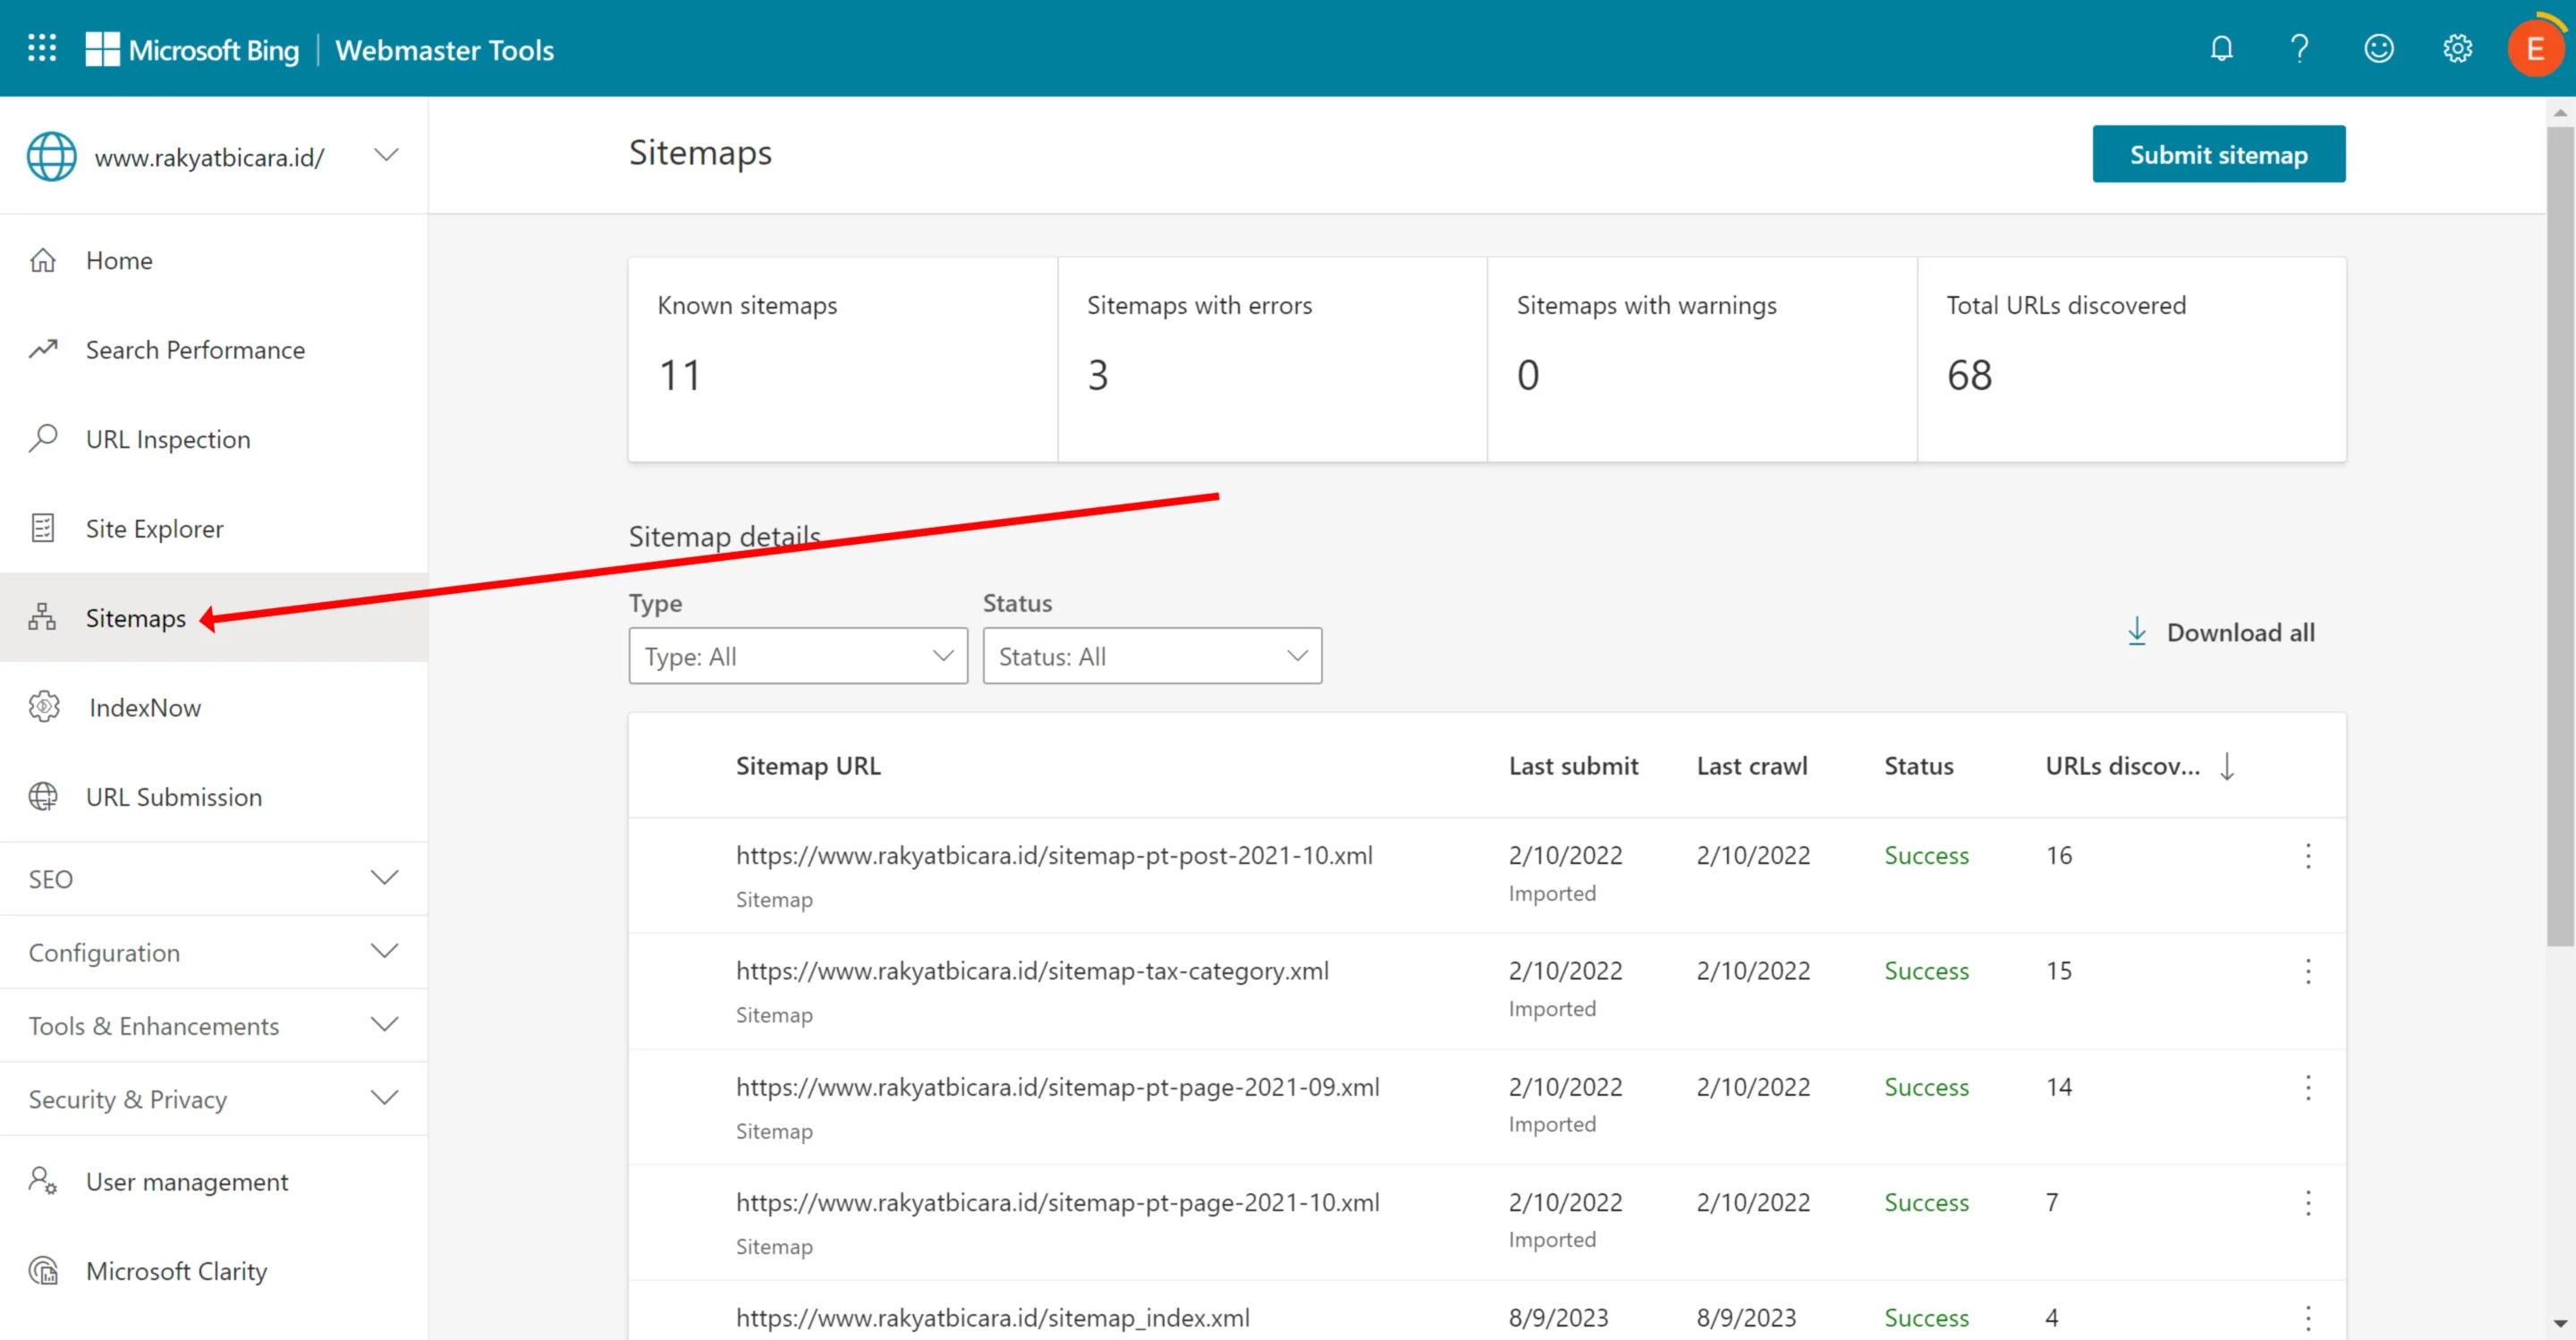Sort by Last crawl column header
Viewport: 2576px width, 1340px height.
tap(1752, 766)
